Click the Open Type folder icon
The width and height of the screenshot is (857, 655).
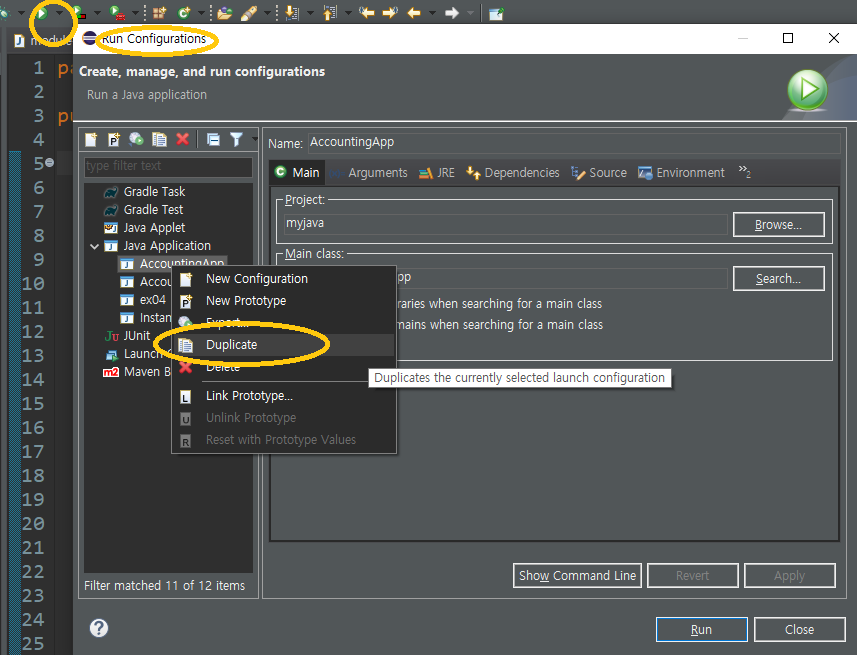(224, 13)
